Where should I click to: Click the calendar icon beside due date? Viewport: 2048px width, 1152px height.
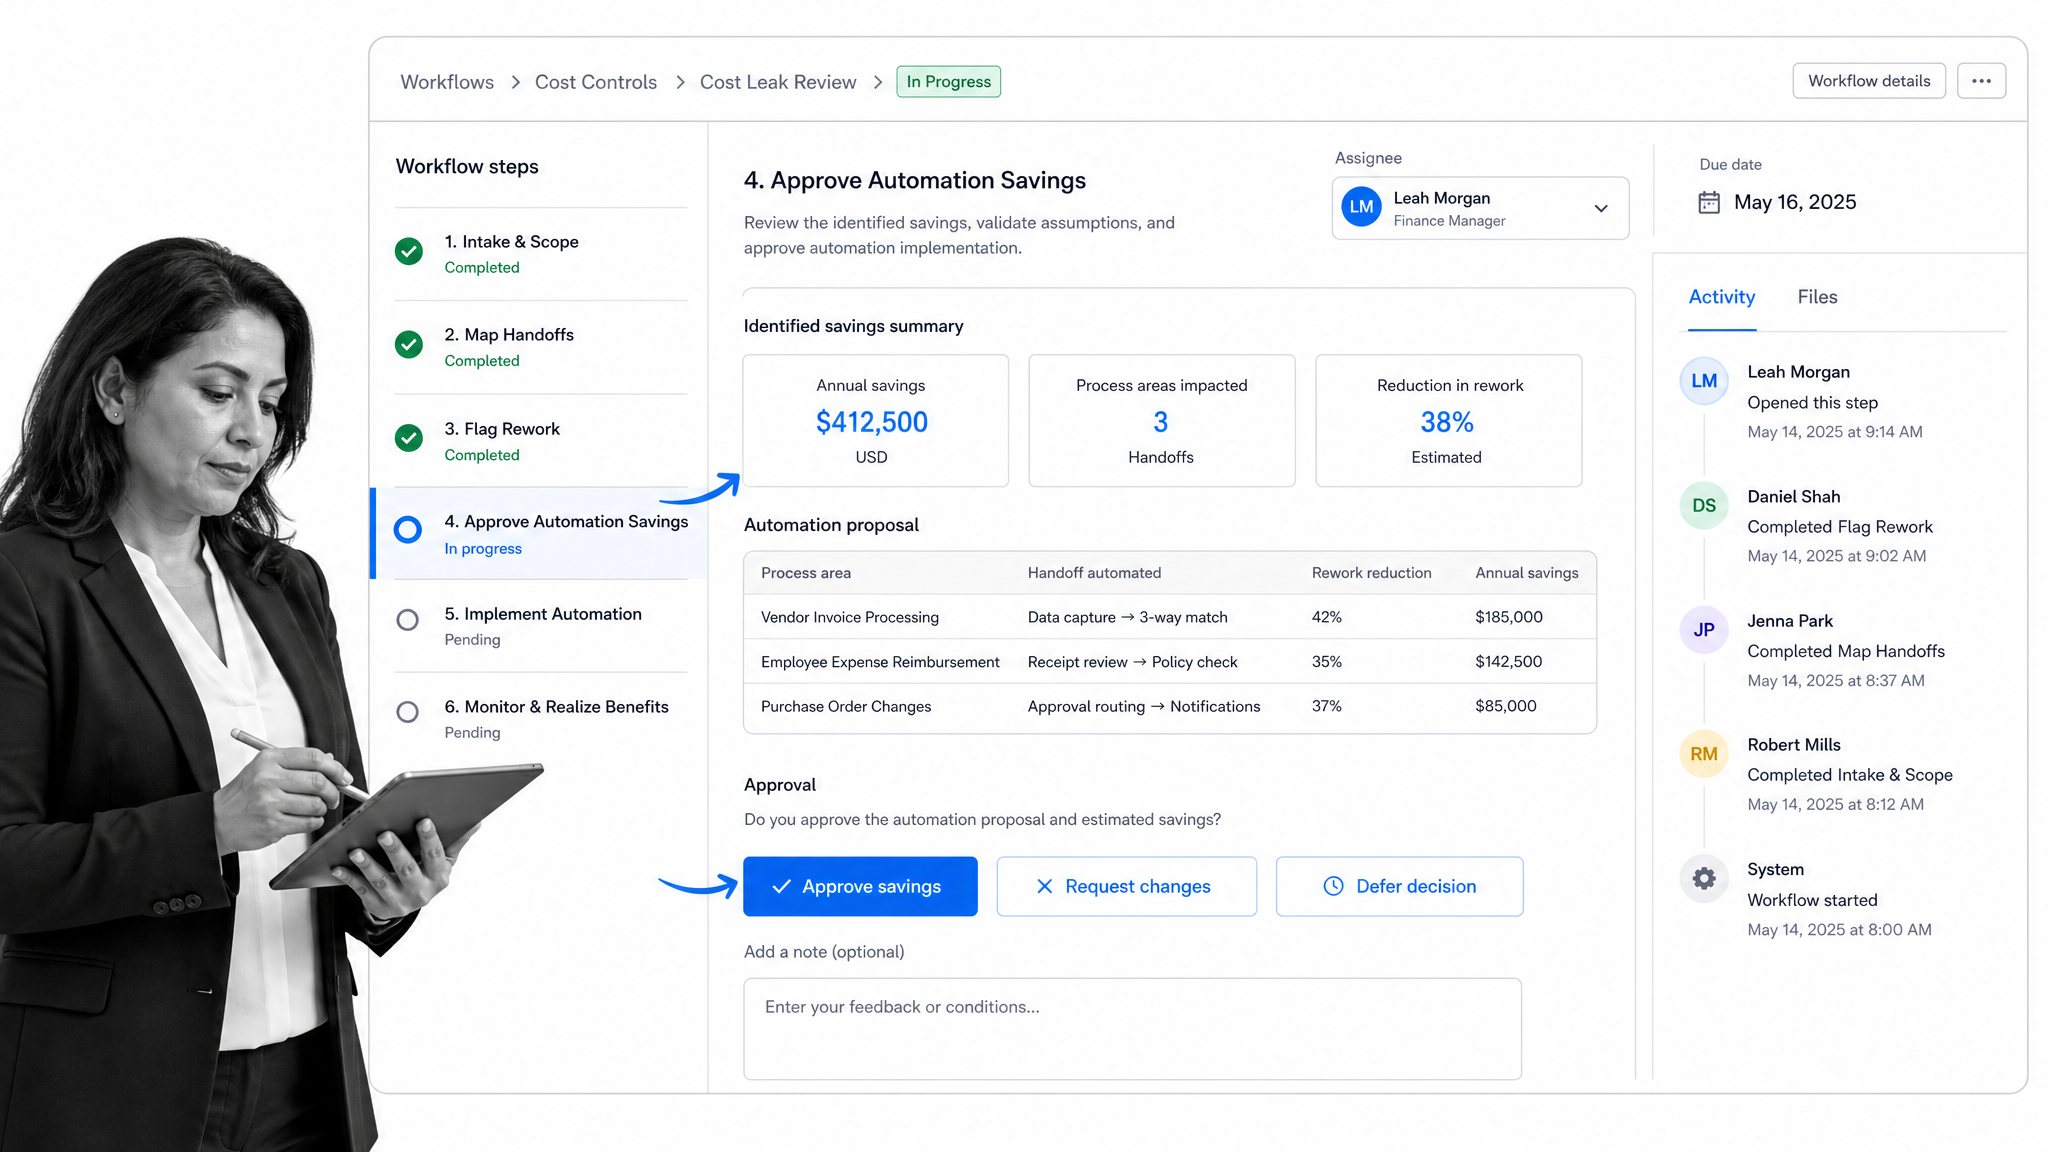coord(1709,202)
